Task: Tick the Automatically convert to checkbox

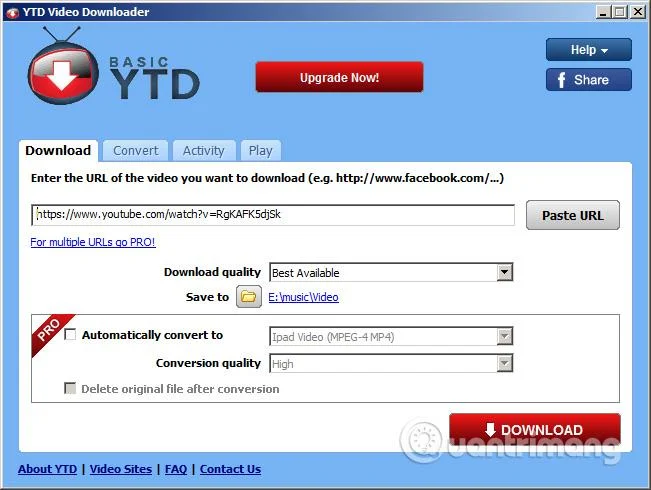Action: coord(70,334)
